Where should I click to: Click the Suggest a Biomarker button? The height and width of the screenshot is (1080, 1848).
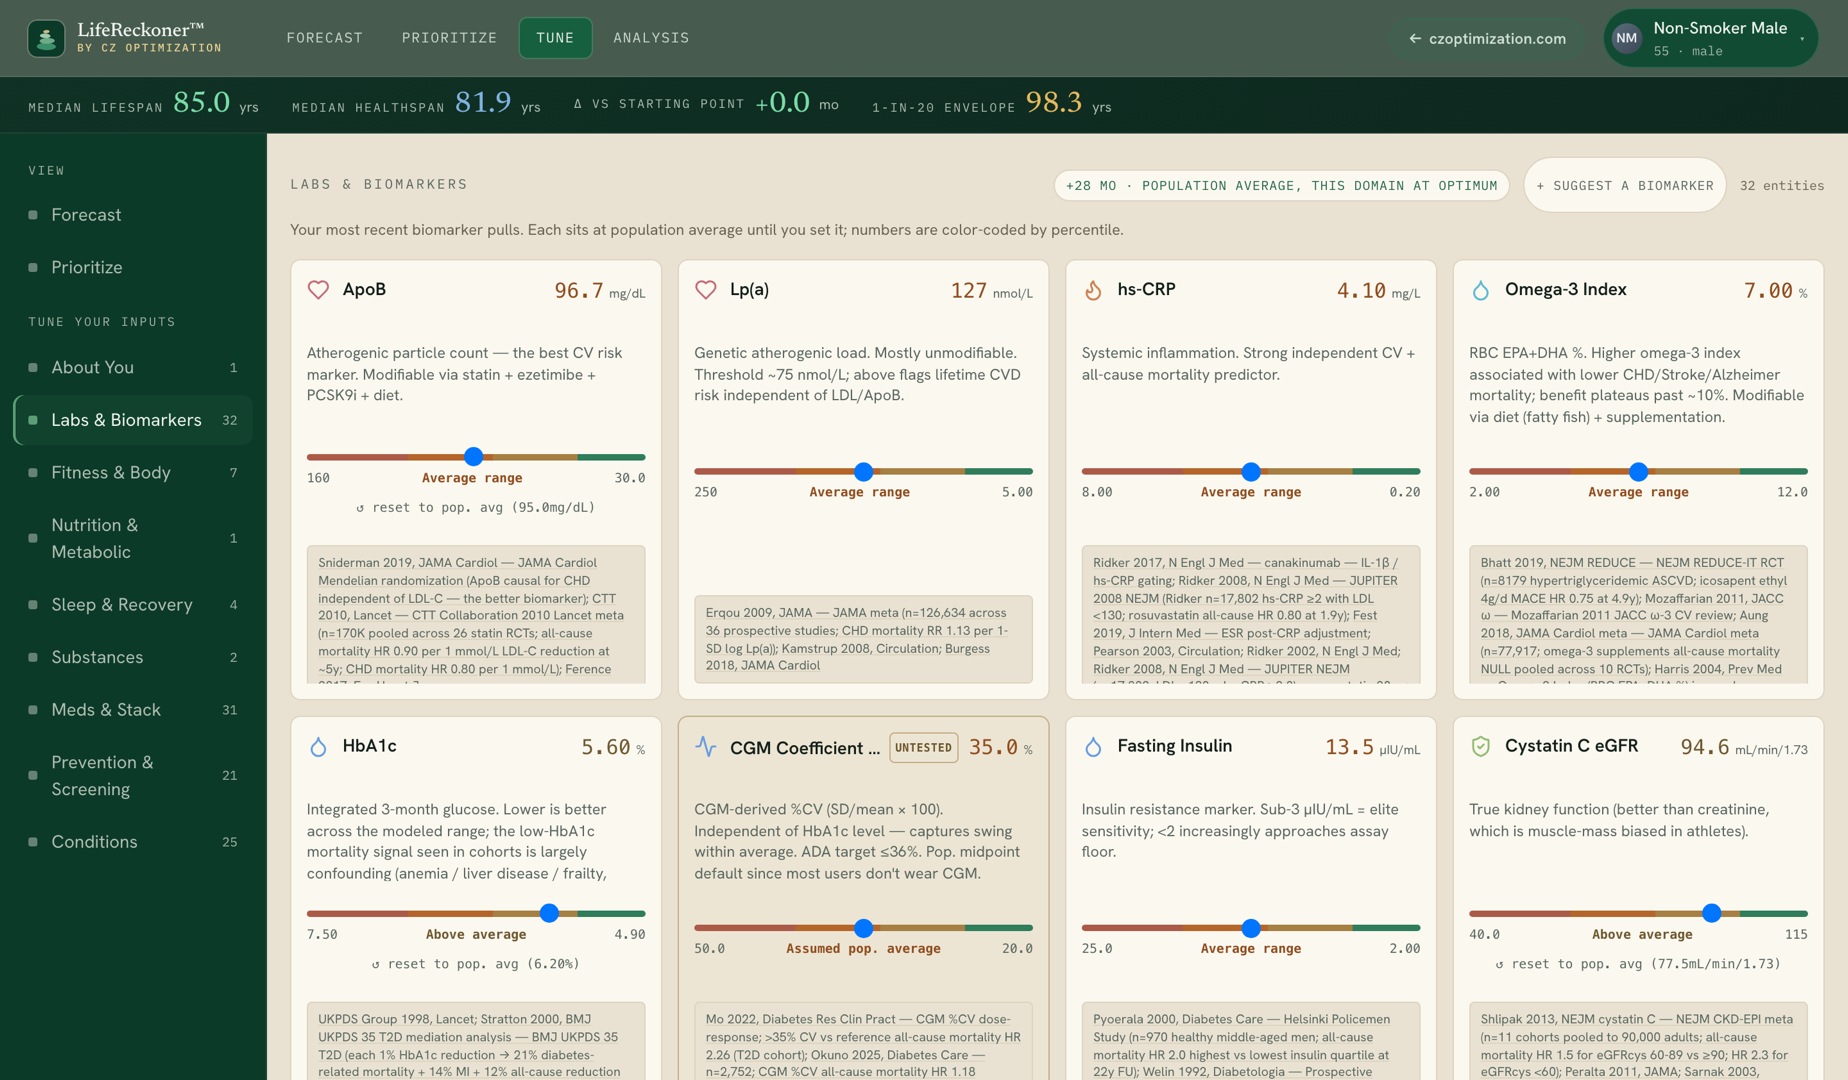[x=1624, y=185]
